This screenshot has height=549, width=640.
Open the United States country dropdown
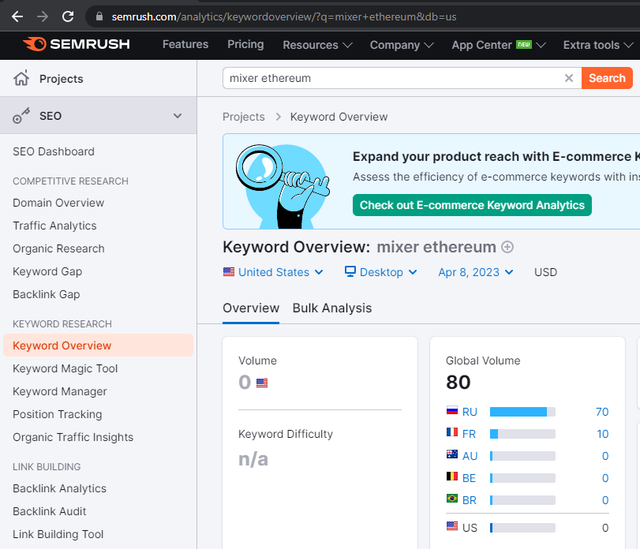tap(273, 272)
